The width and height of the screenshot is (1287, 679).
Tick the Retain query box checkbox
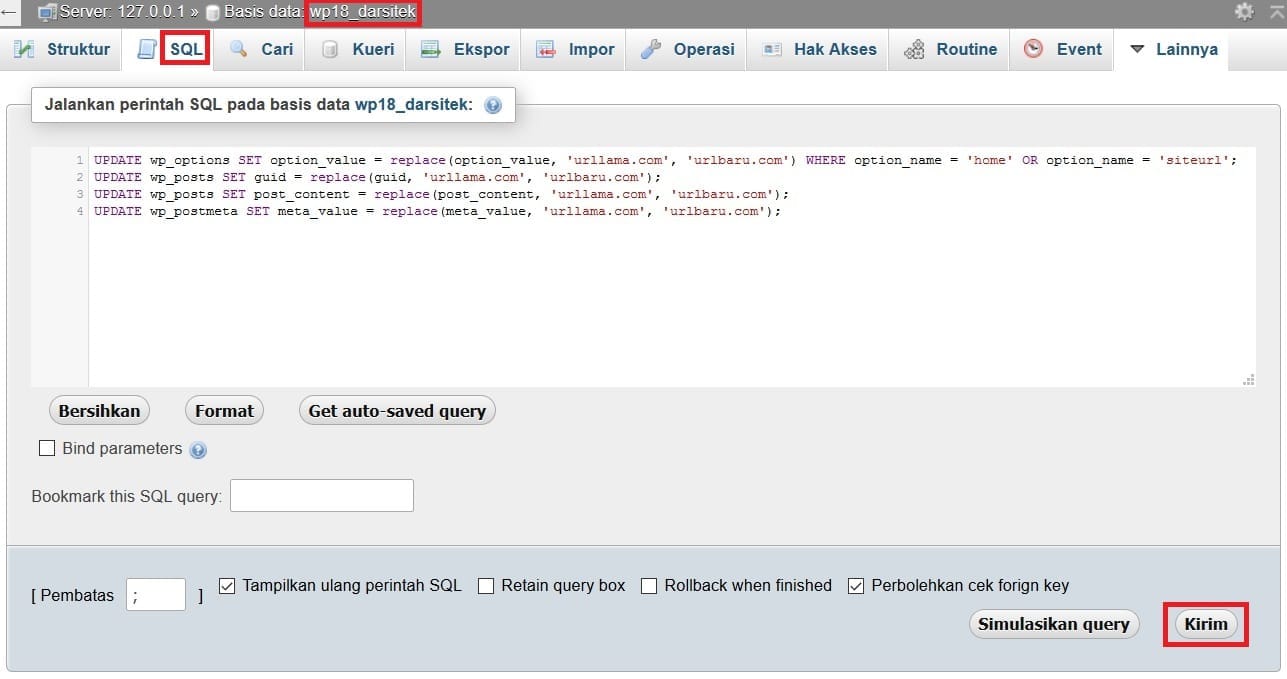pos(486,586)
